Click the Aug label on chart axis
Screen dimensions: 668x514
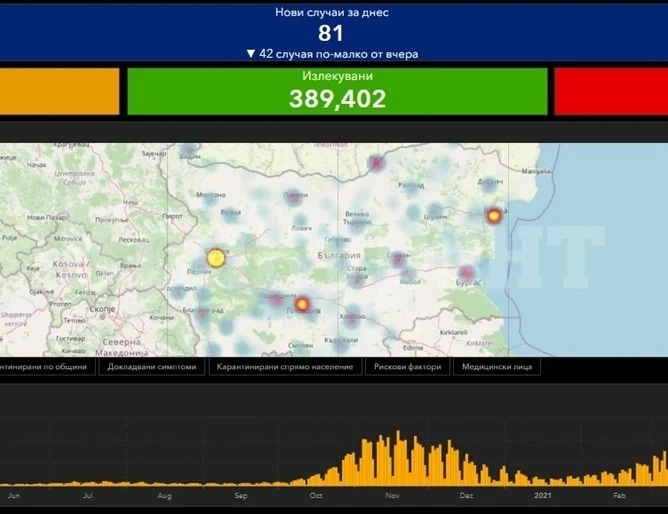tap(164, 496)
